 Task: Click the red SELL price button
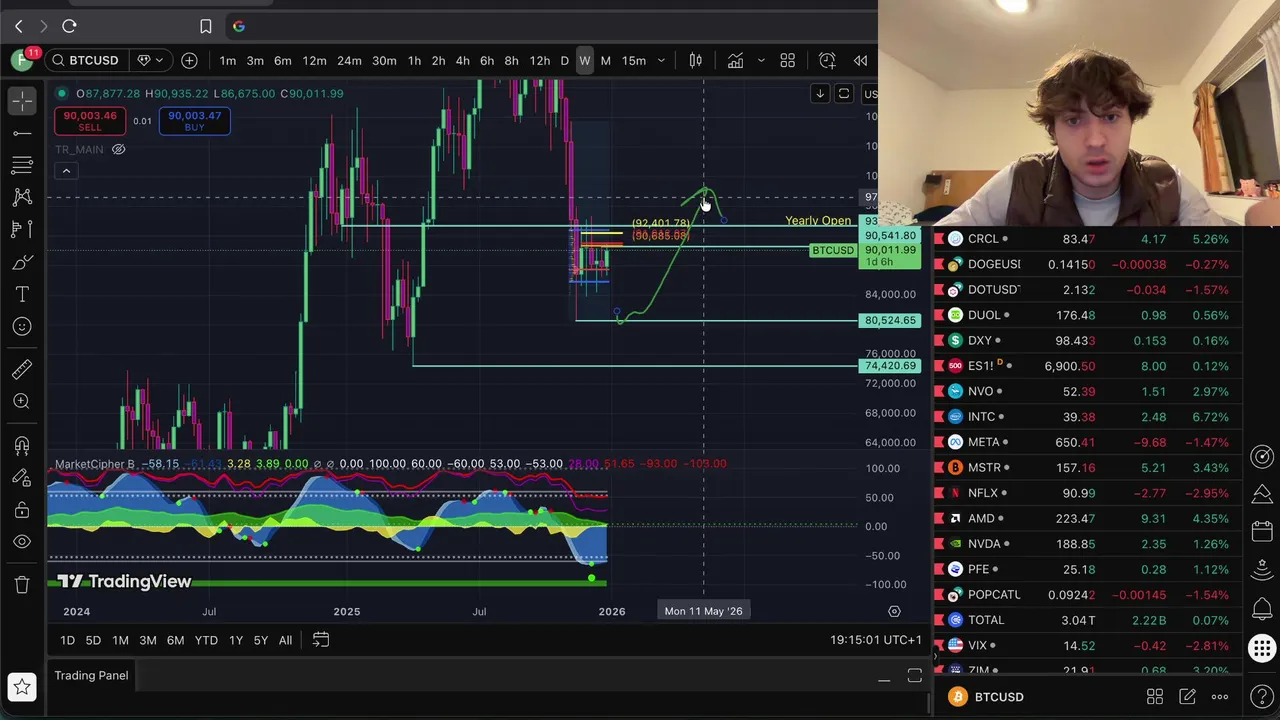90,121
